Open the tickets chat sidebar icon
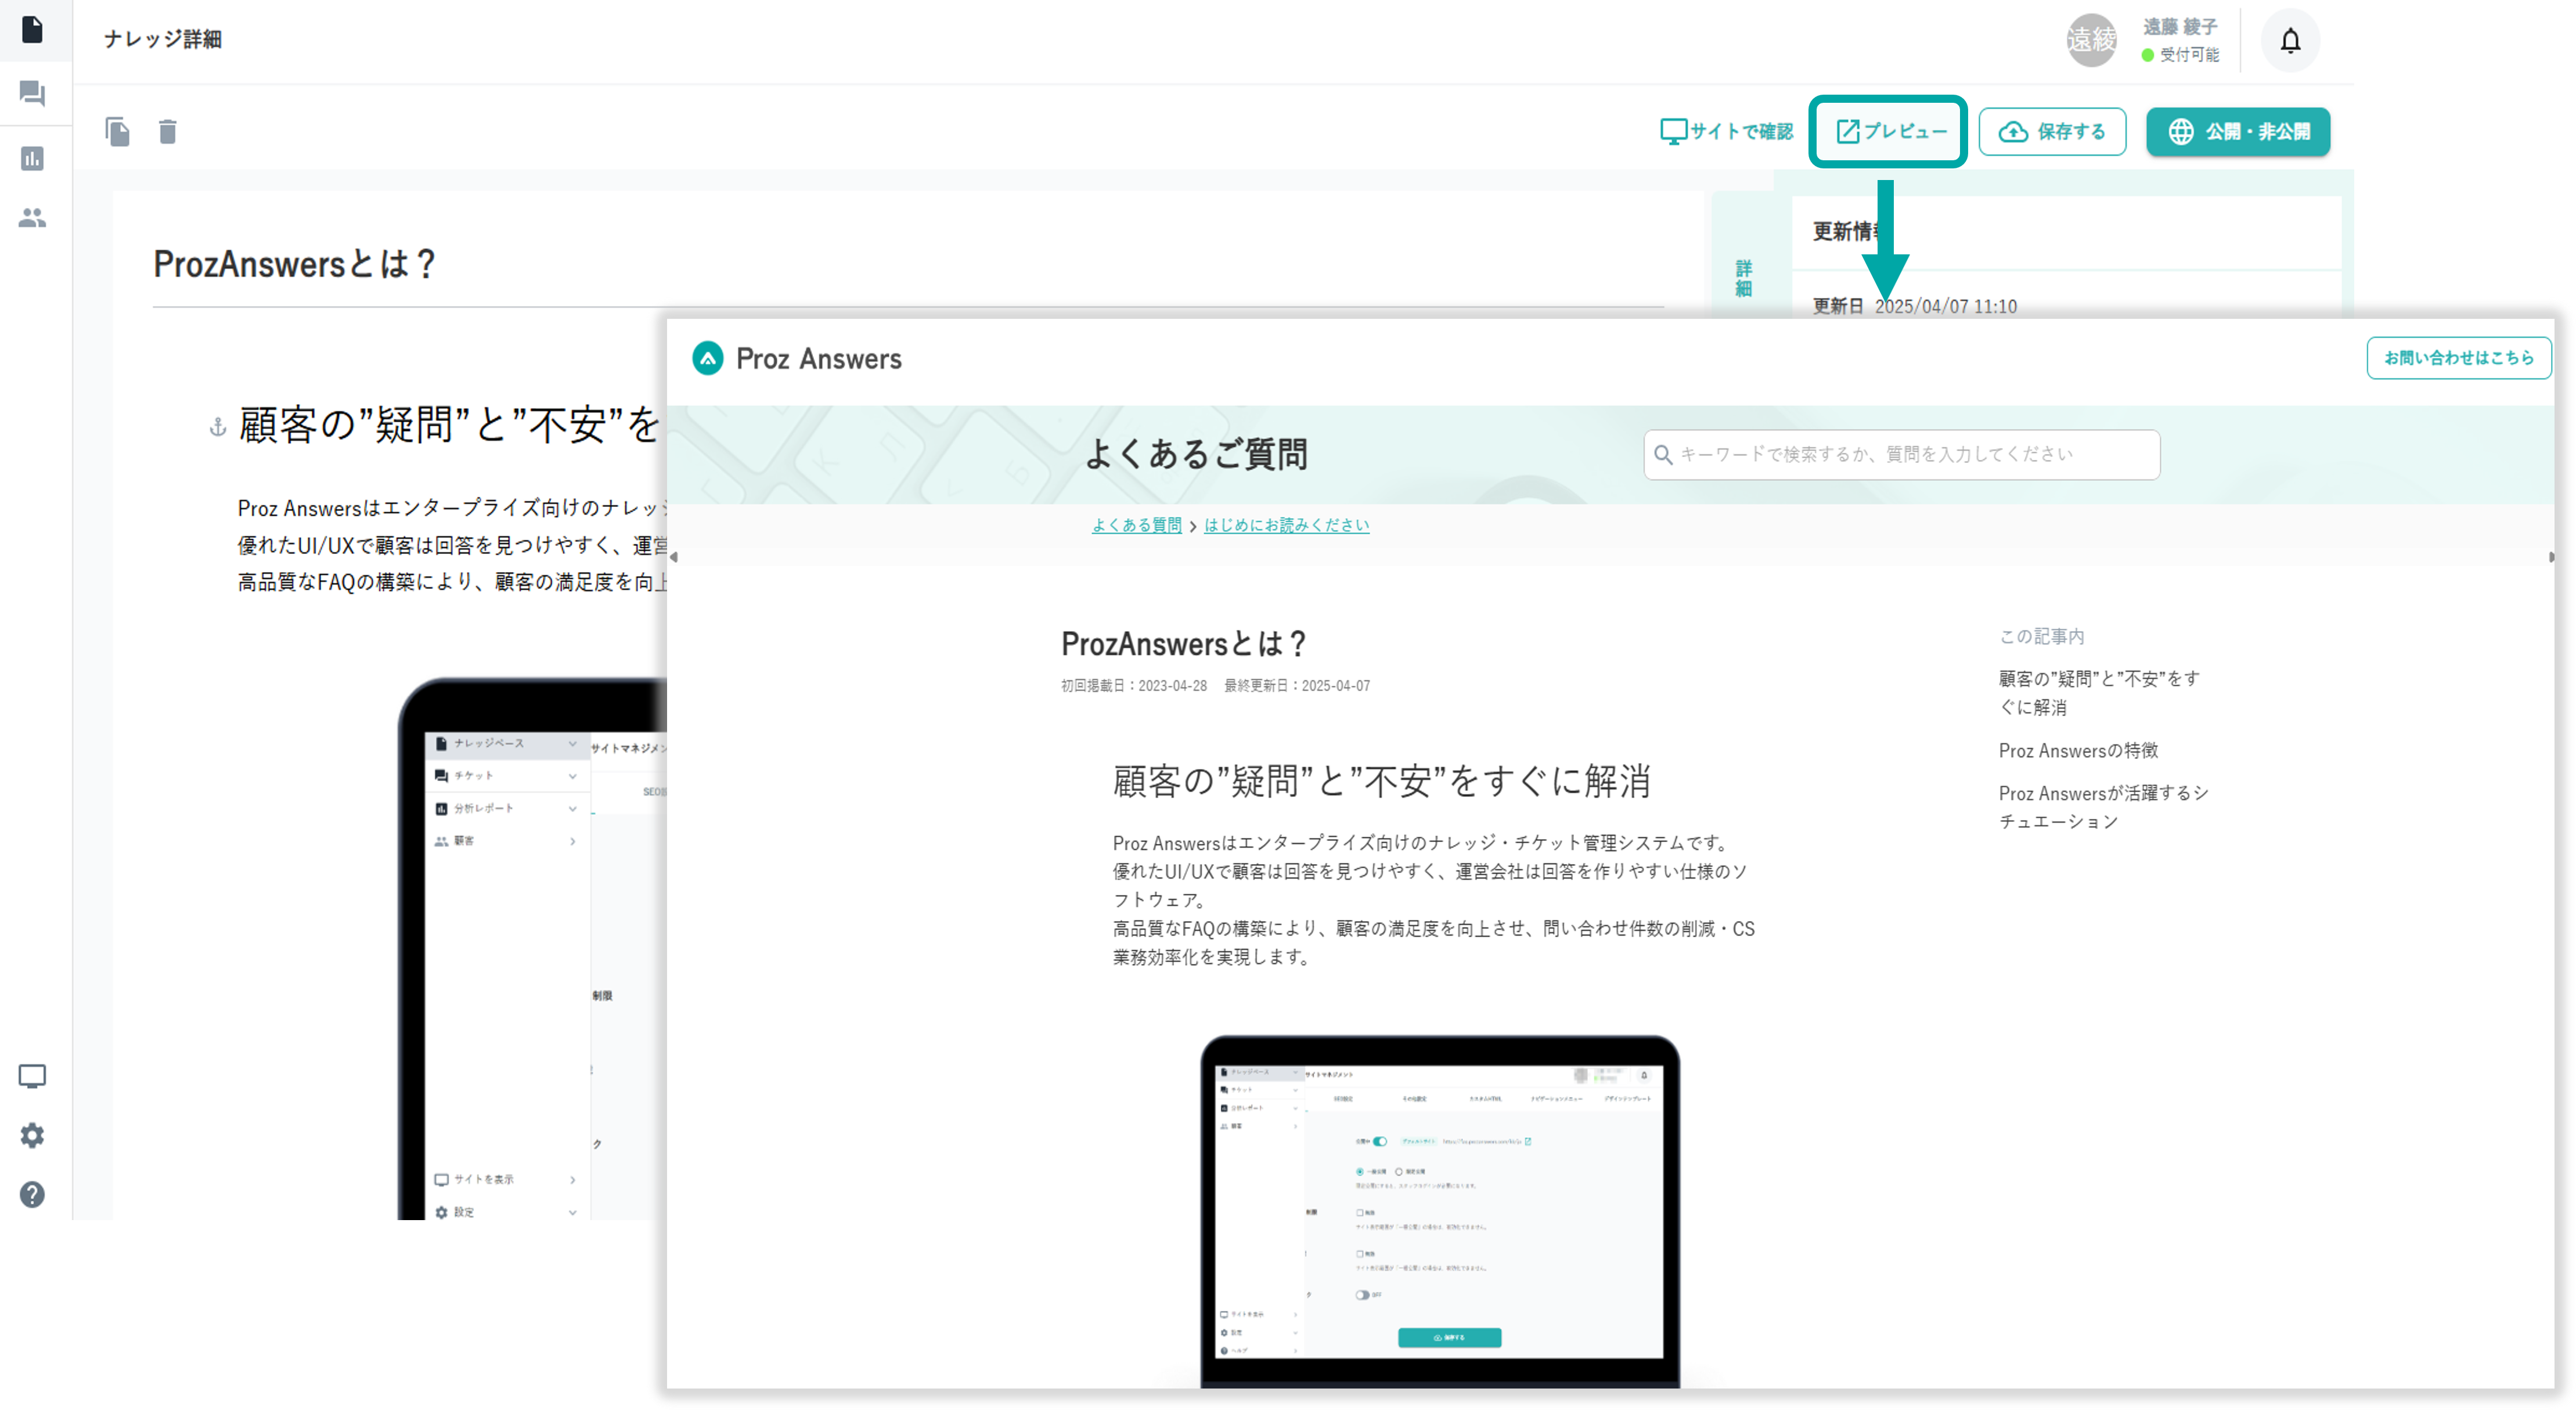2576x1410 pixels. pyautogui.click(x=32, y=94)
